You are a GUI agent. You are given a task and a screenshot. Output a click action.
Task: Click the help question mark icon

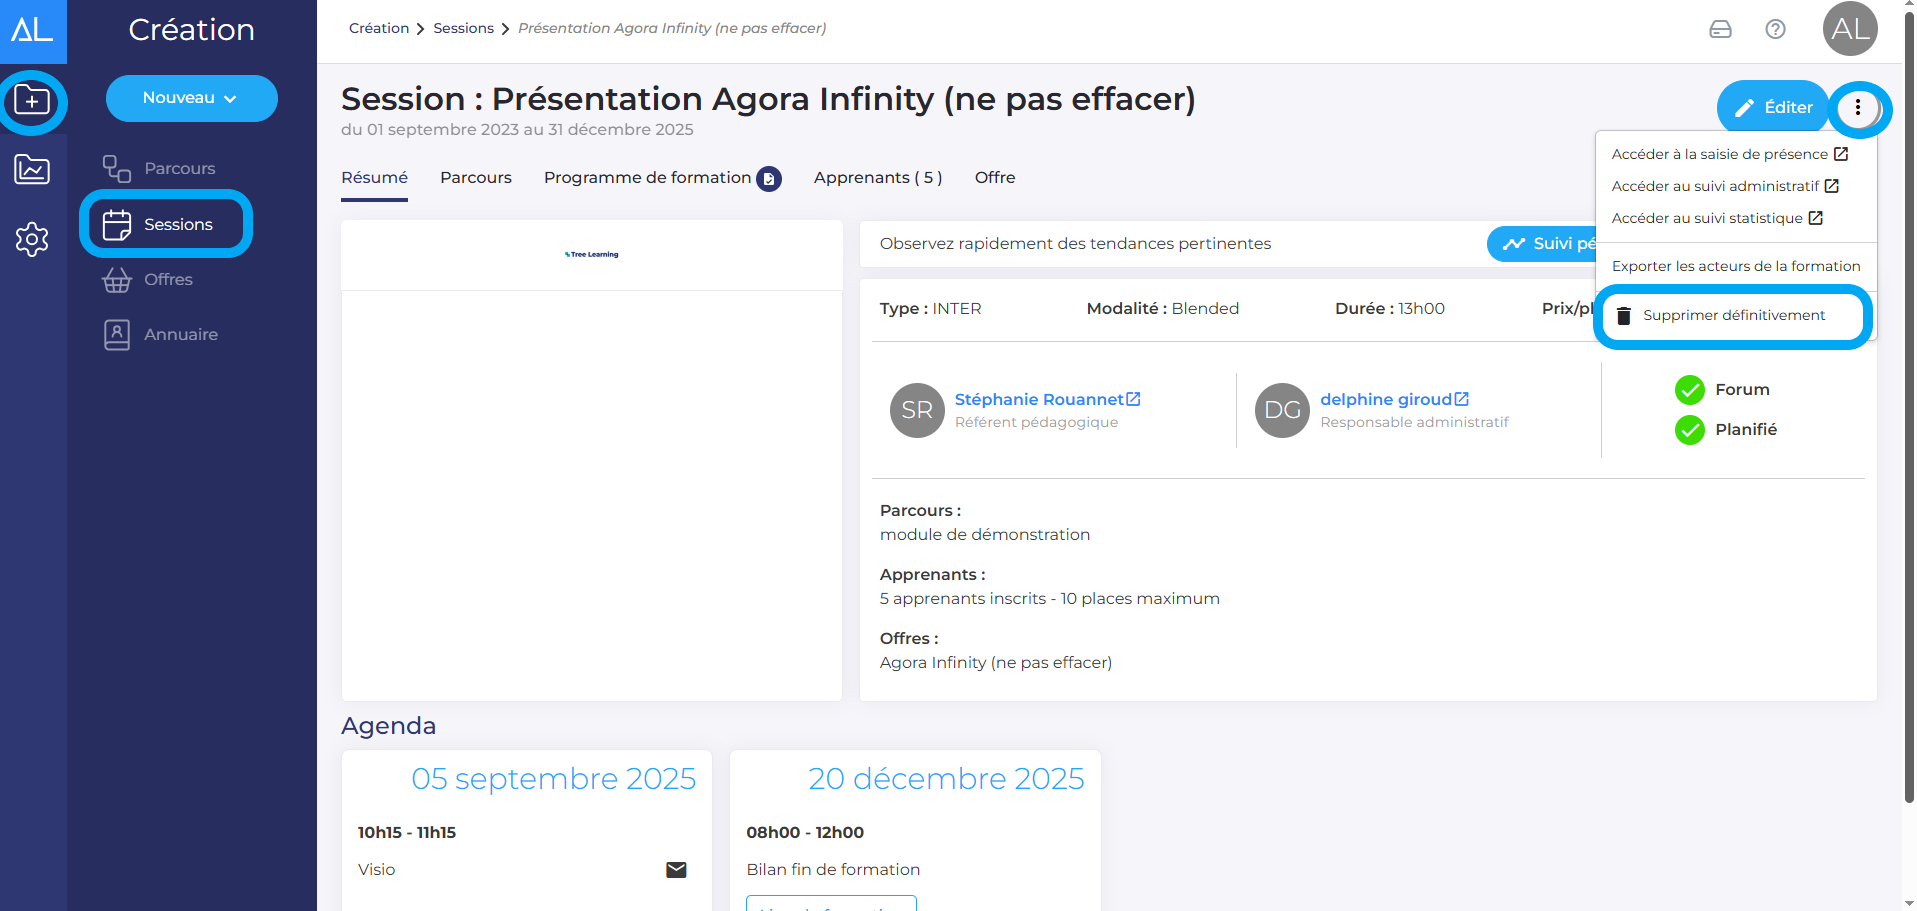coord(1775,29)
